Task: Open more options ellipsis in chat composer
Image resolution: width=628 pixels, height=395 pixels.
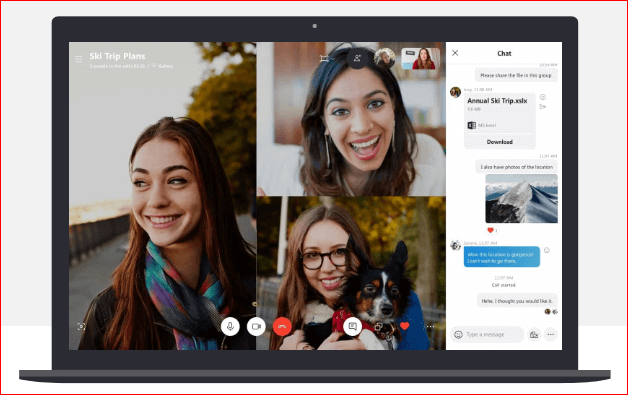Action: coord(551,335)
